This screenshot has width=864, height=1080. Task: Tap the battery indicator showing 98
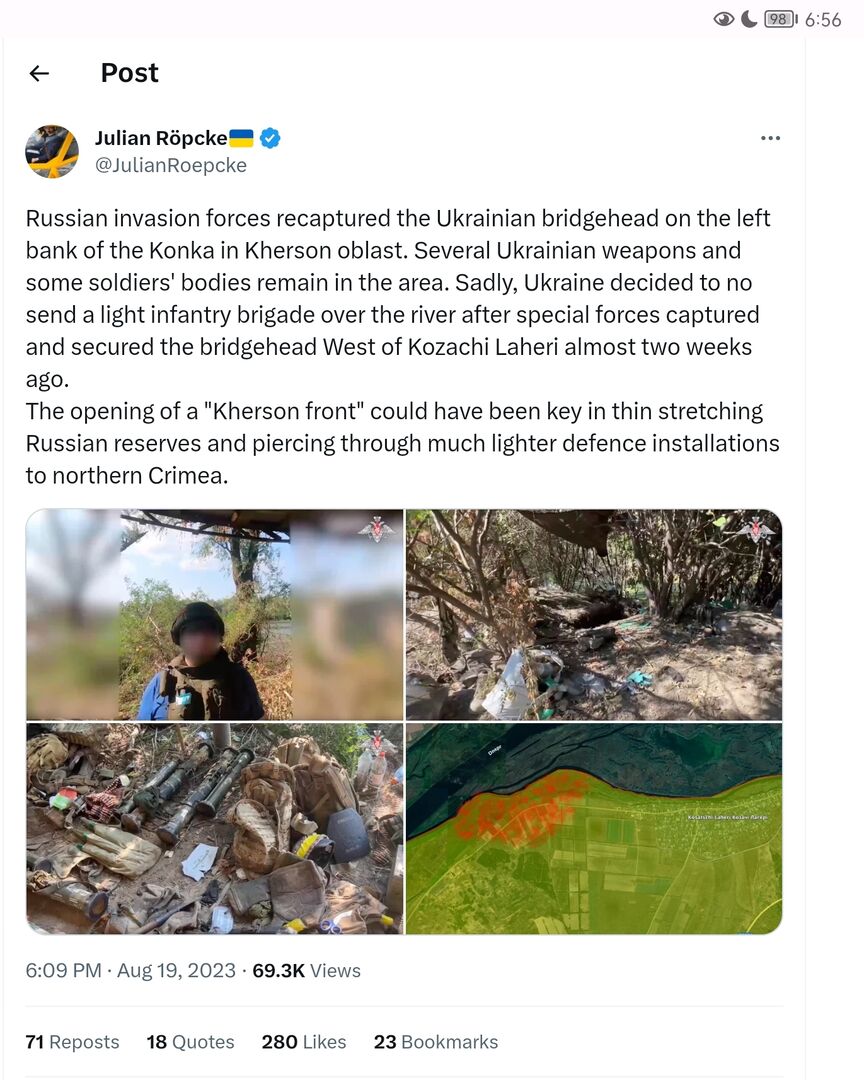click(x=780, y=19)
